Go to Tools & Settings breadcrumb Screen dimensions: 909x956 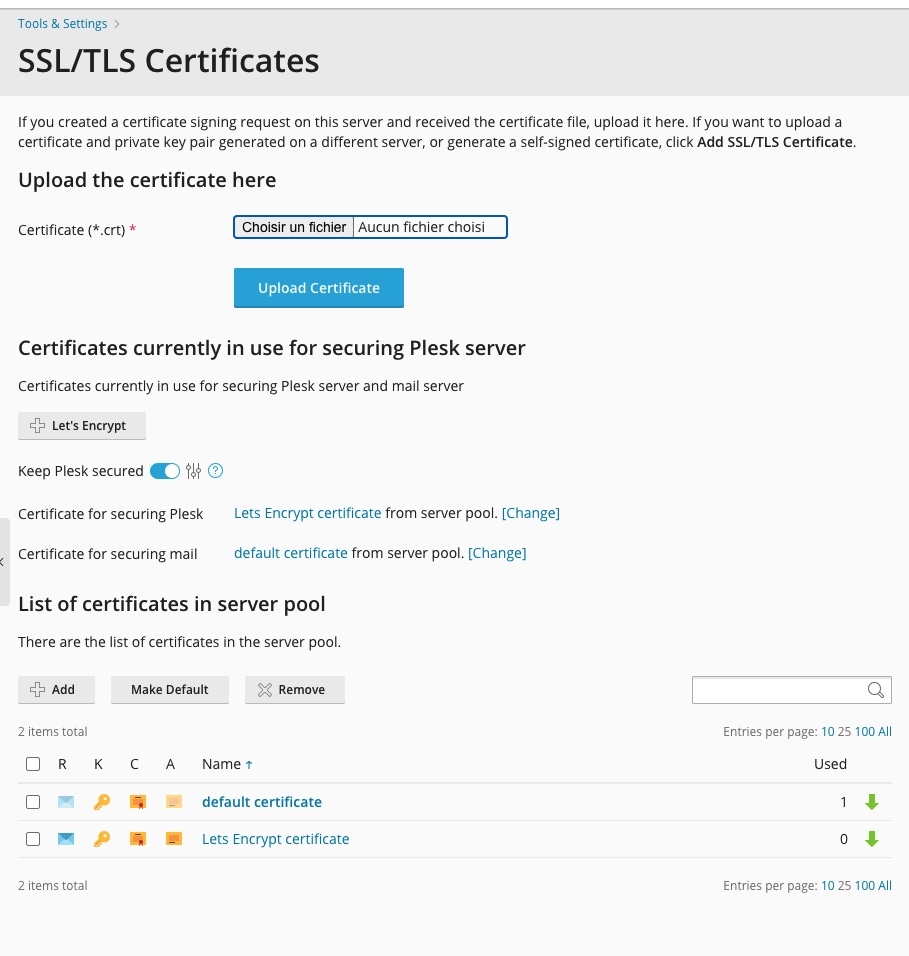click(x=62, y=24)
